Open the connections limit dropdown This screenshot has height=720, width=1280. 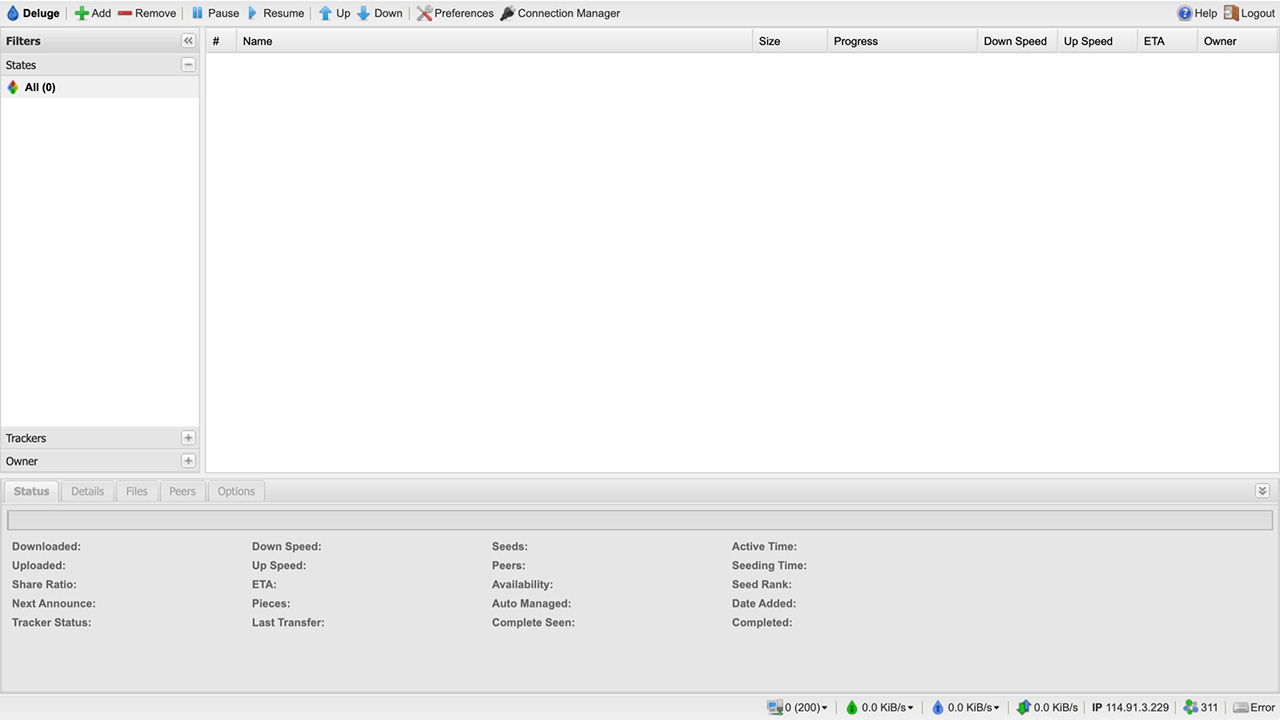click(x=798, y=707)
